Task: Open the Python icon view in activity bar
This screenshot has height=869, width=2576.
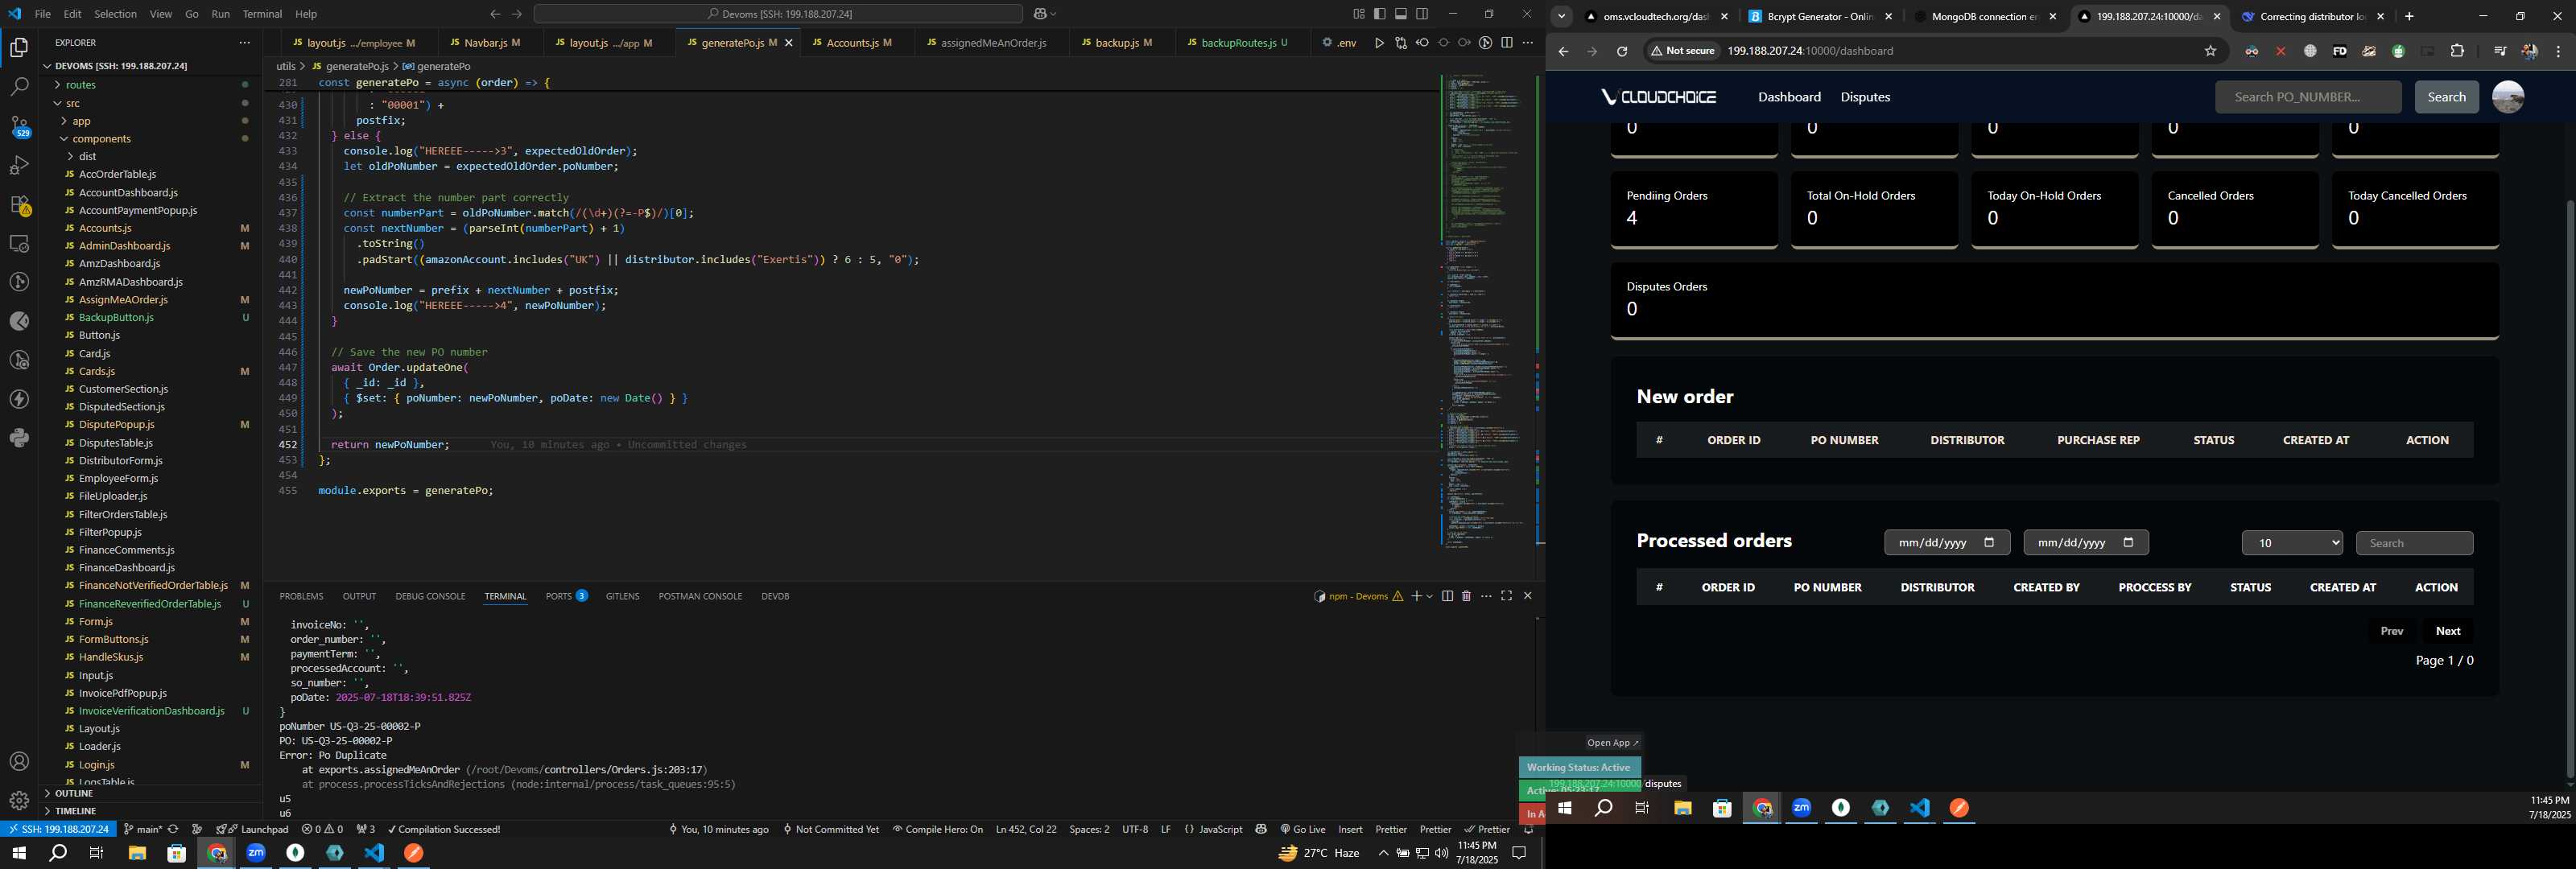Action: 19,438
